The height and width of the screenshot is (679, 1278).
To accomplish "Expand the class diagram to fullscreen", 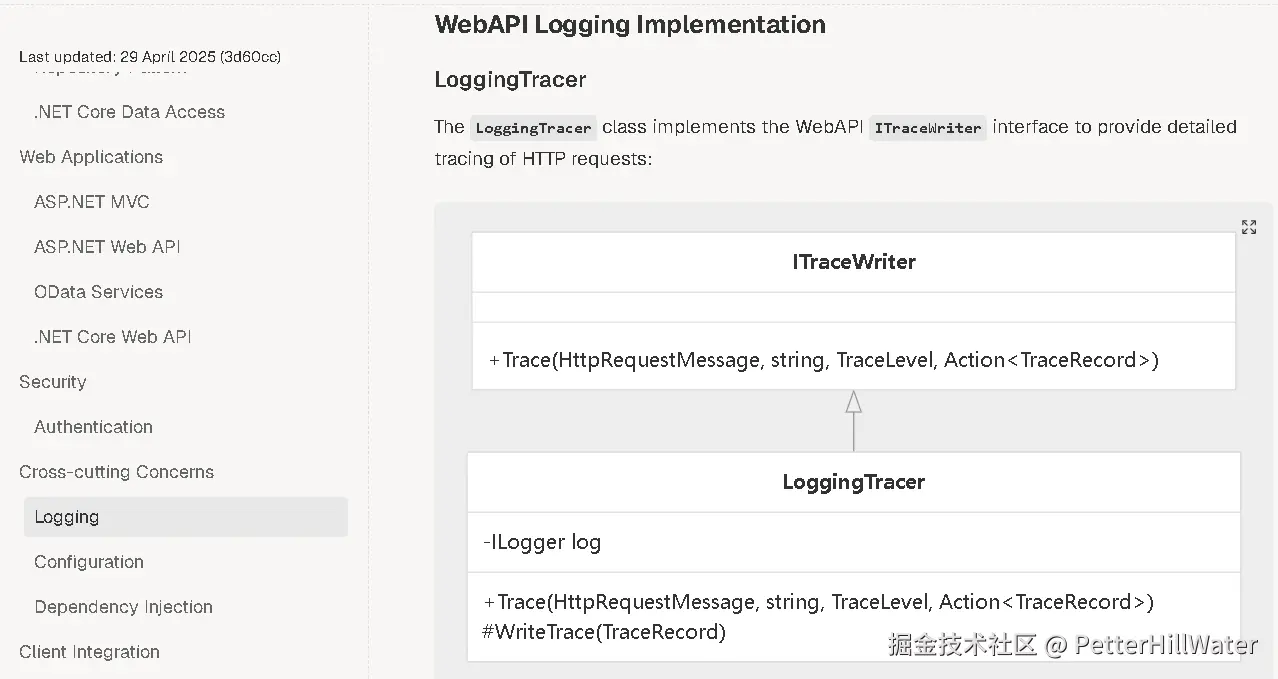I will pos(1249,227).
